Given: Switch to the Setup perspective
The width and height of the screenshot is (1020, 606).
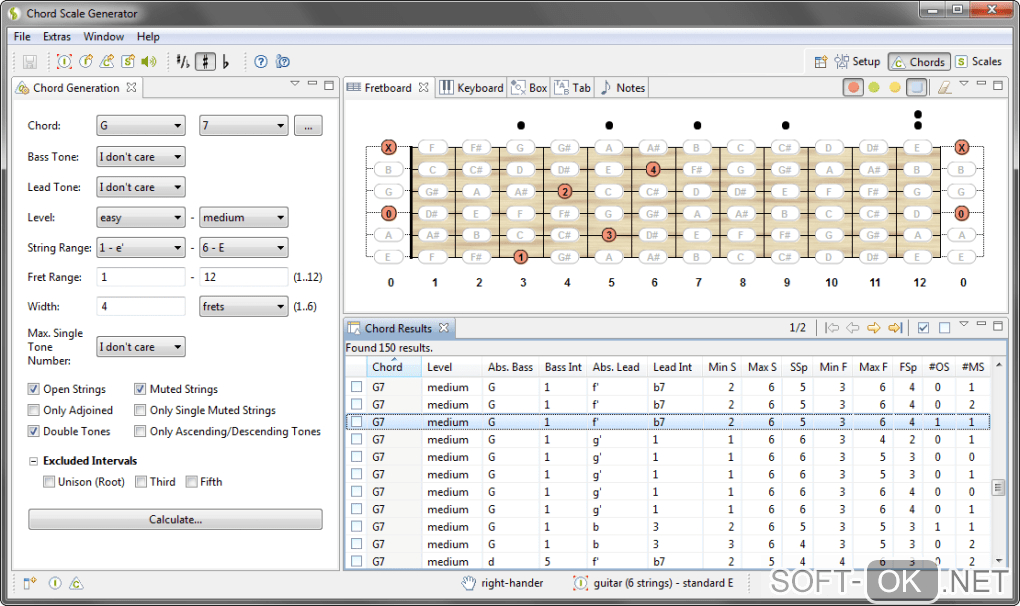Looking at the screenshot, I should [x=857, y=62].
